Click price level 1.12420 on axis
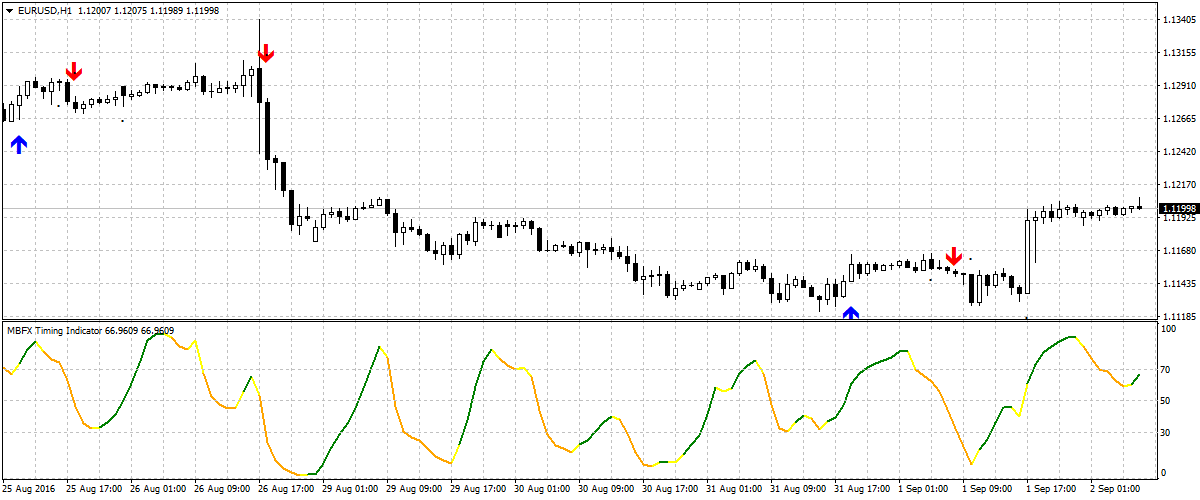Image resolution: width=1200 pixels, height=500 pixels. [x=1179, y=151]
